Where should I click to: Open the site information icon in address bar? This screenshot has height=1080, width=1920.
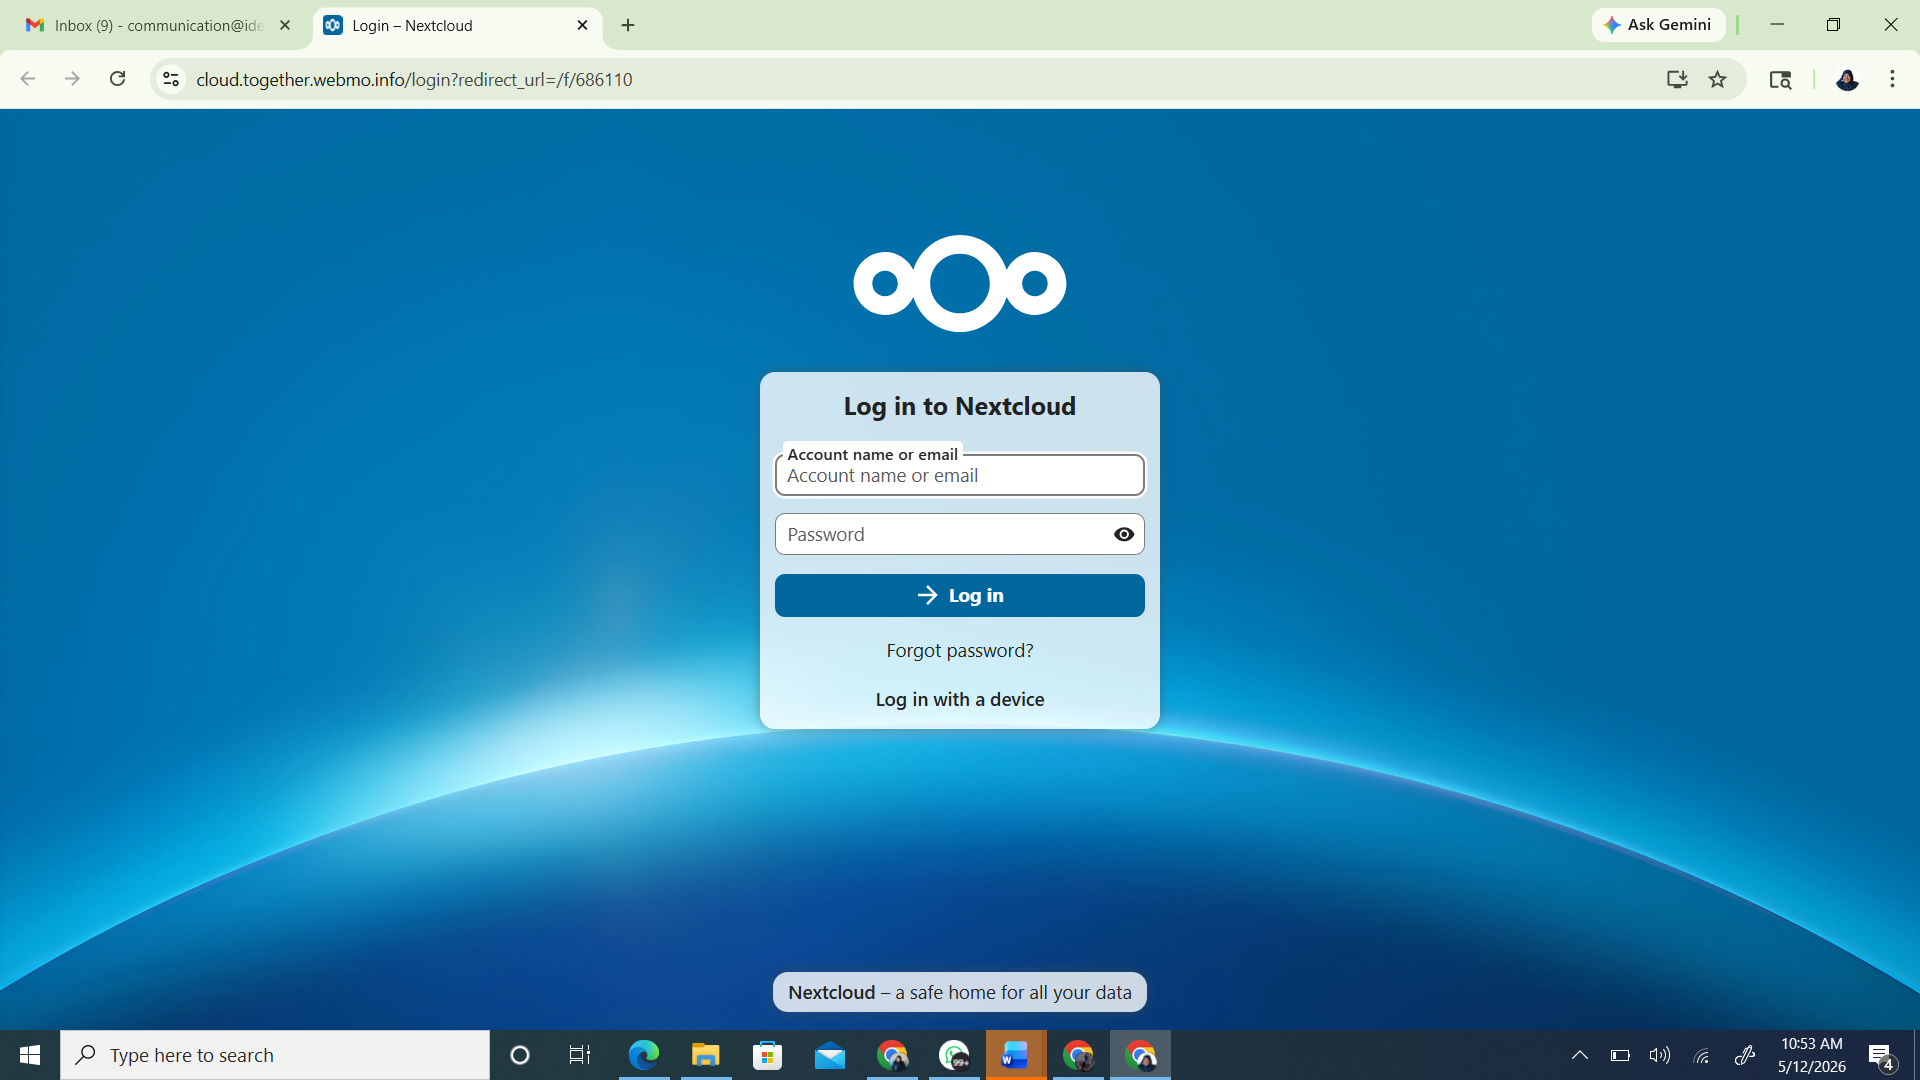pos(171,79)
